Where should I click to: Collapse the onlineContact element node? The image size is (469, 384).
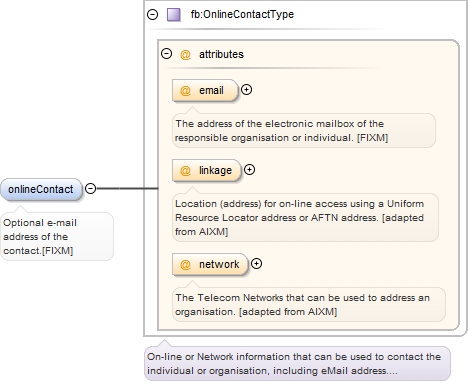click(90, 189)
